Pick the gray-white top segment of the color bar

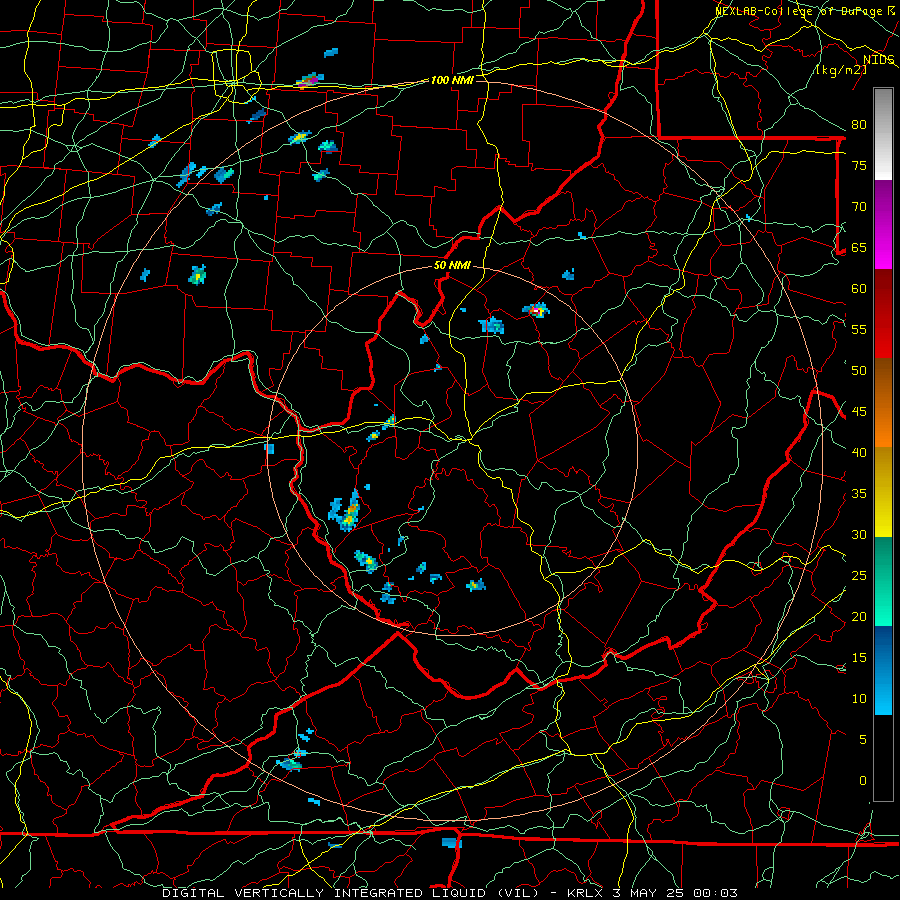[x=883, y=135]
